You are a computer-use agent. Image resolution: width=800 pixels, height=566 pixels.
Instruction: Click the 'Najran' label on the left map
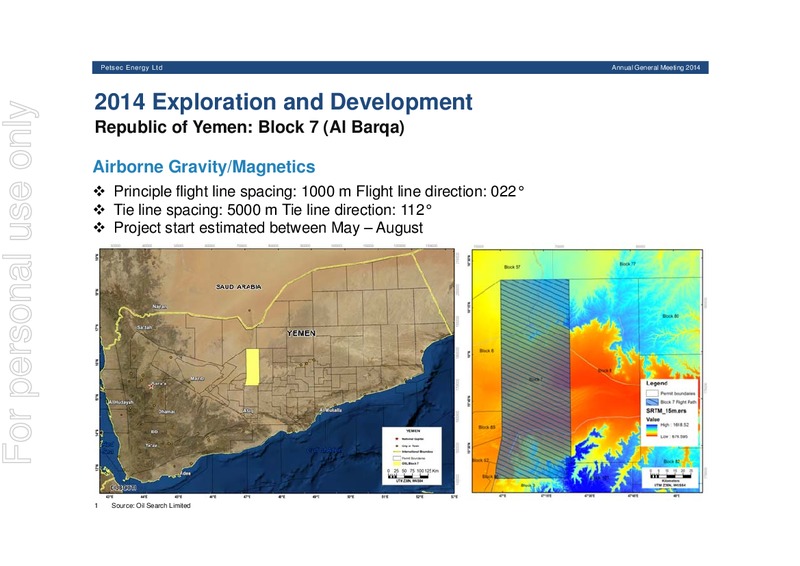pyautogui.click(x=160, y=307)
